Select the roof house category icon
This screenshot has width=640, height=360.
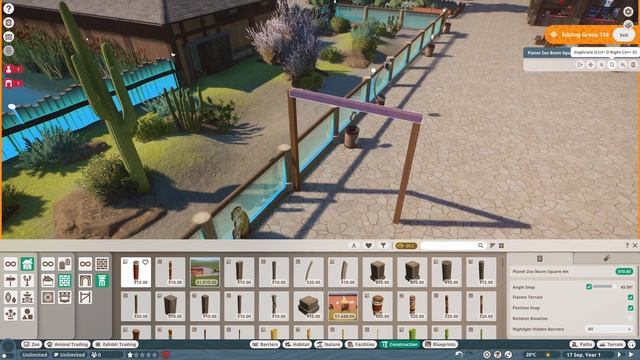click(48, 280)
